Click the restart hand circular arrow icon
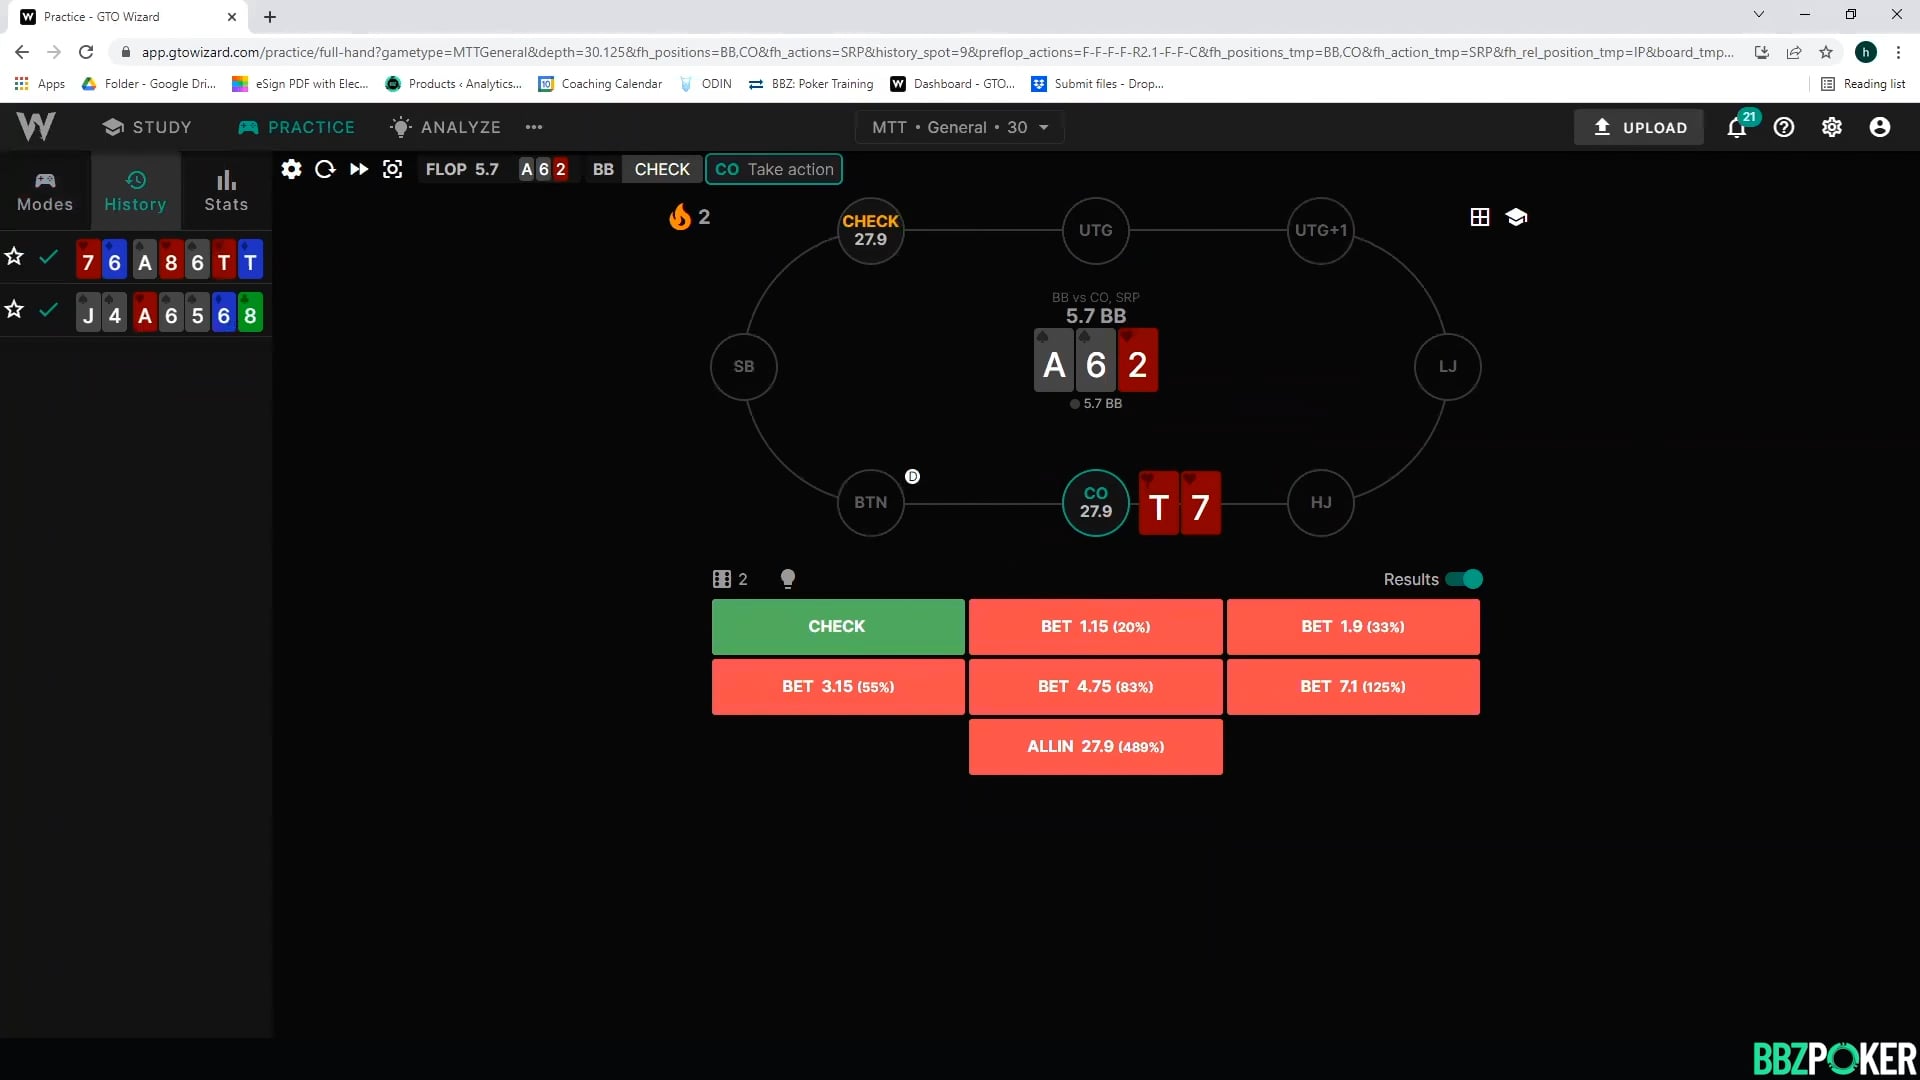1920x1080 pixels. [325, 169]
